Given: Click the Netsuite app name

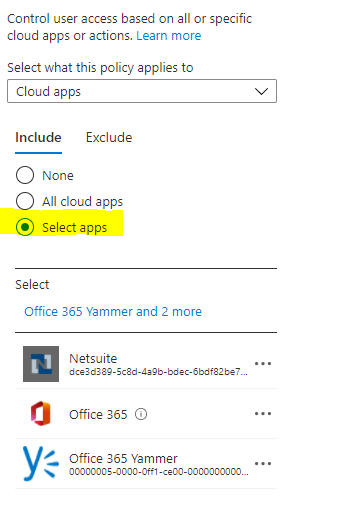Looking at the screenshot, I should coord(93,358).
